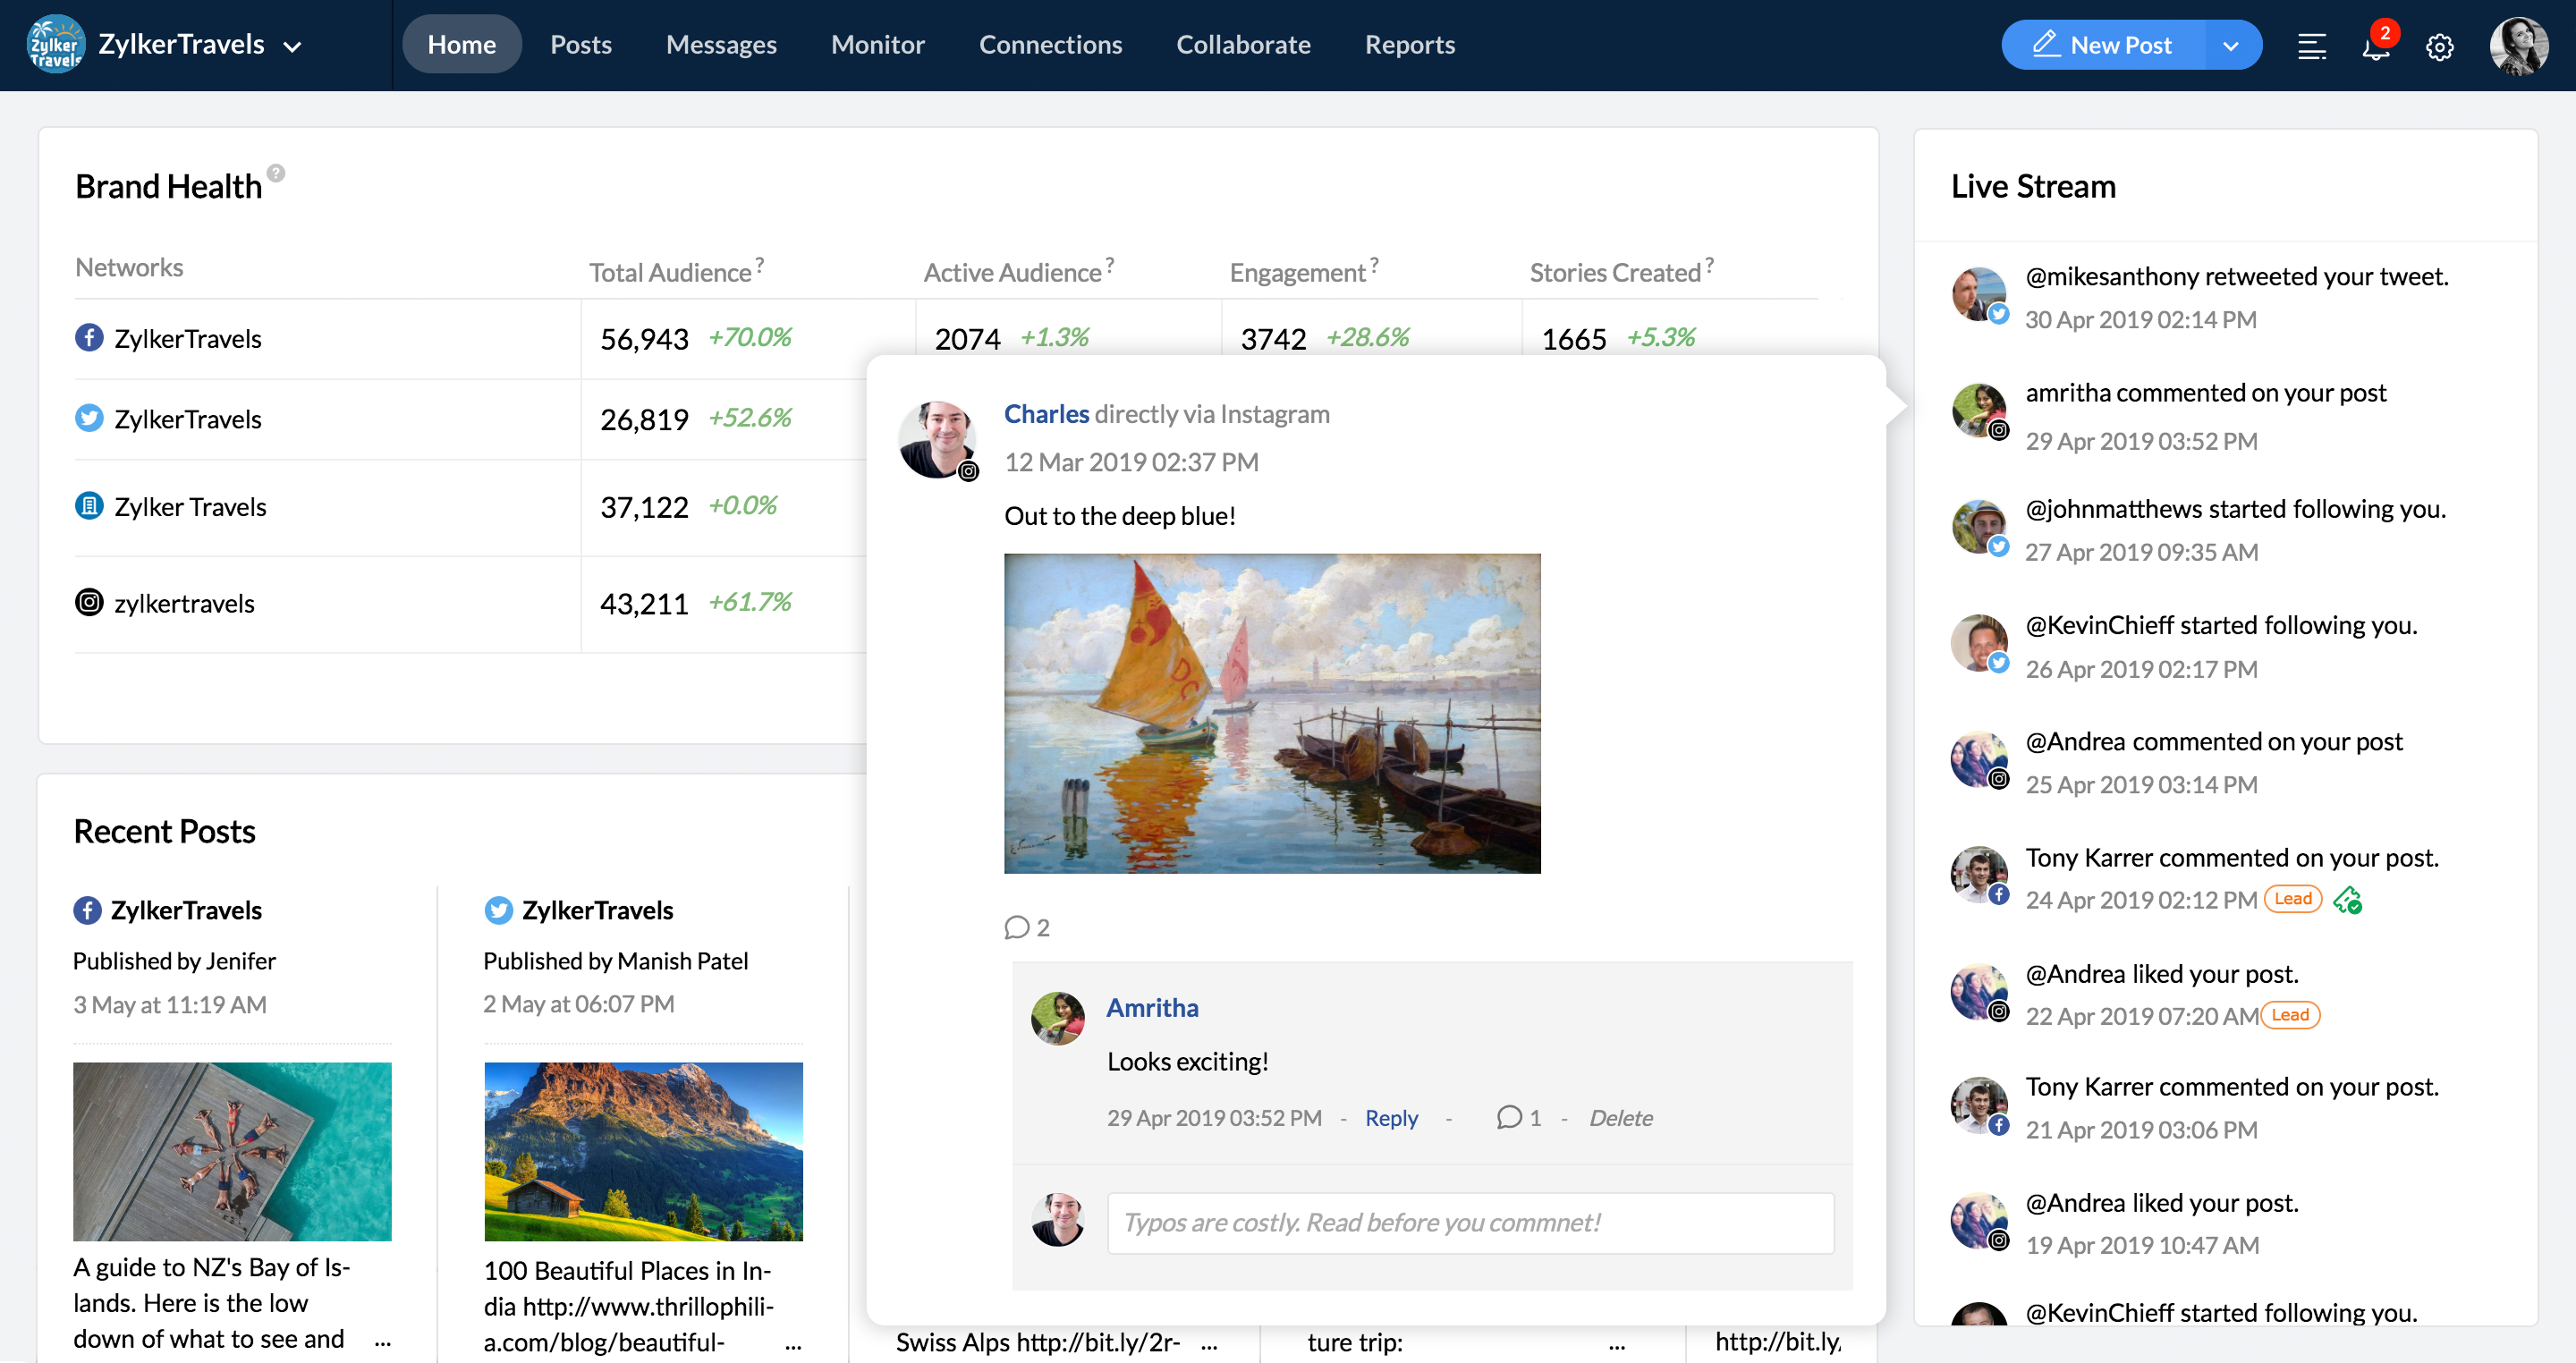
Task: Open the sailboat painting image
Action: coord(1272,713)
